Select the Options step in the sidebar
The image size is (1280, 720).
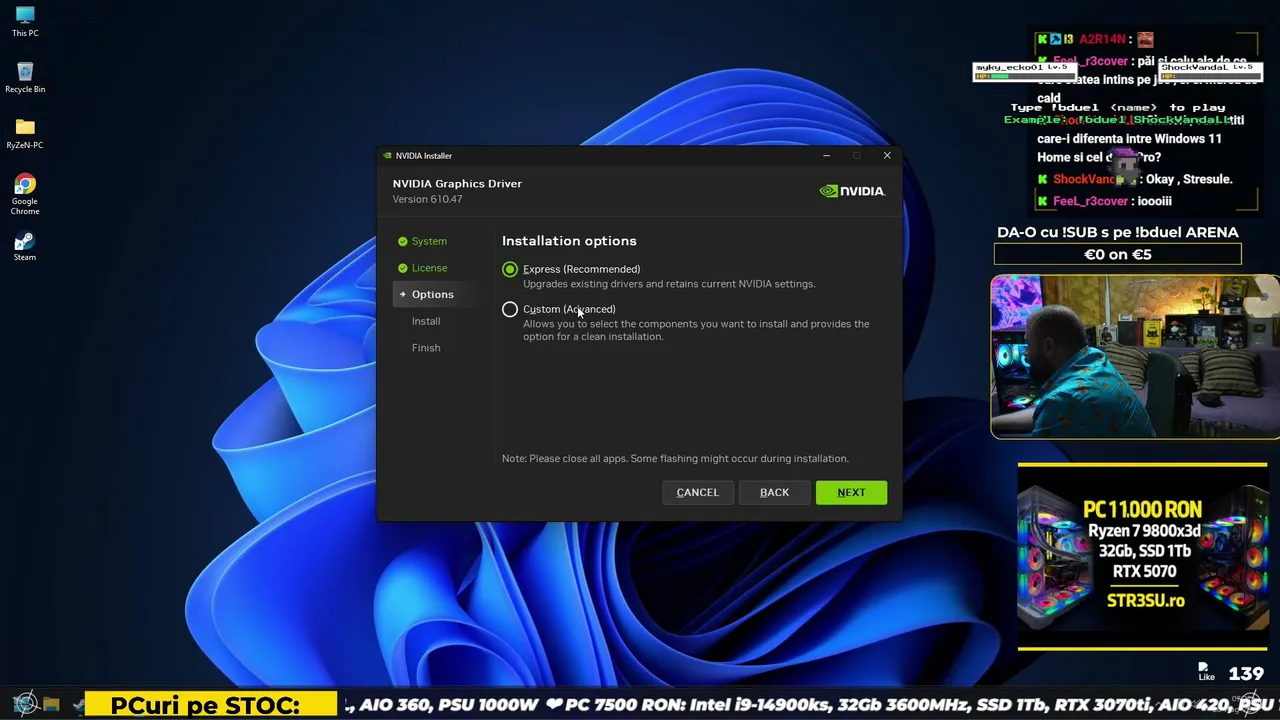point(432,294)
